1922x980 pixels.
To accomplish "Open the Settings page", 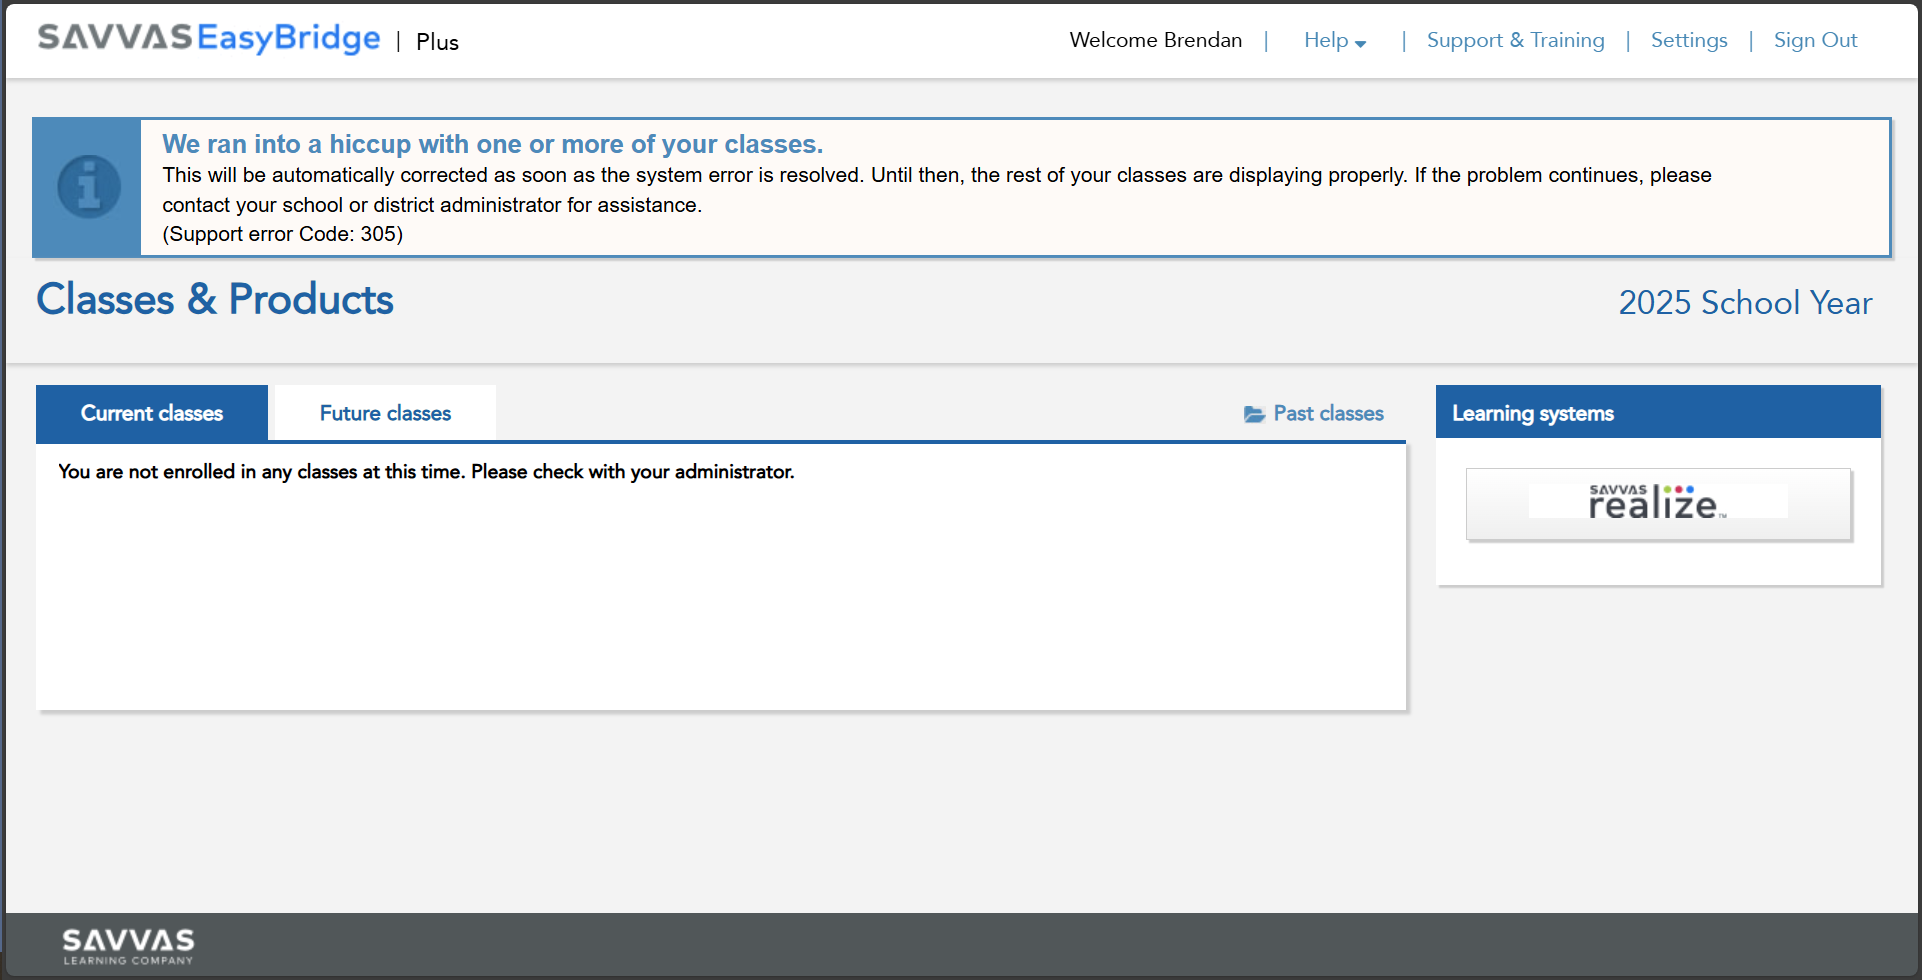I will coord(1688,40).
